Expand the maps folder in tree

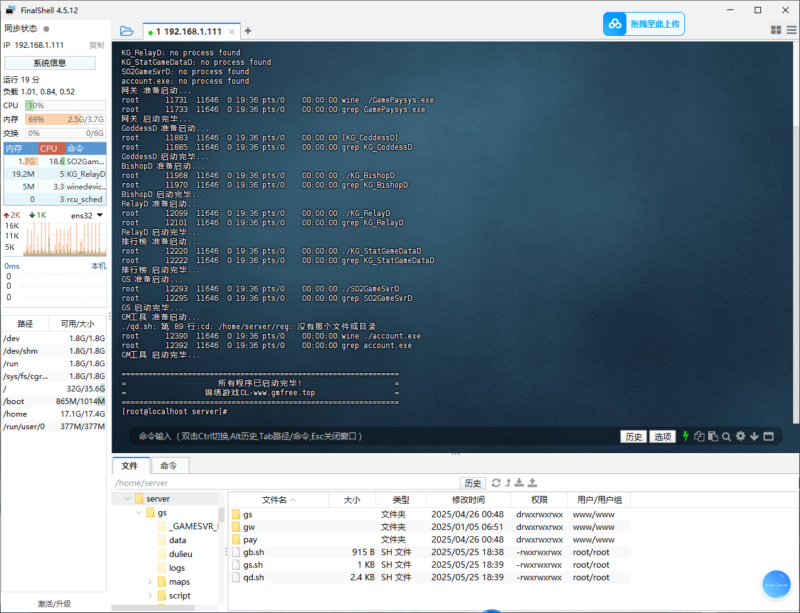coord(150,582)
